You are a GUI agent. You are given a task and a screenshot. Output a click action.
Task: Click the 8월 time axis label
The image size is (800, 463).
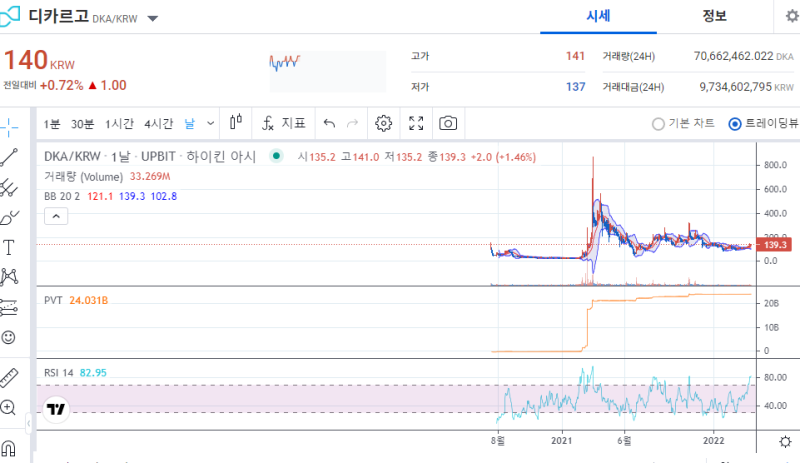(x=497, y=441)
